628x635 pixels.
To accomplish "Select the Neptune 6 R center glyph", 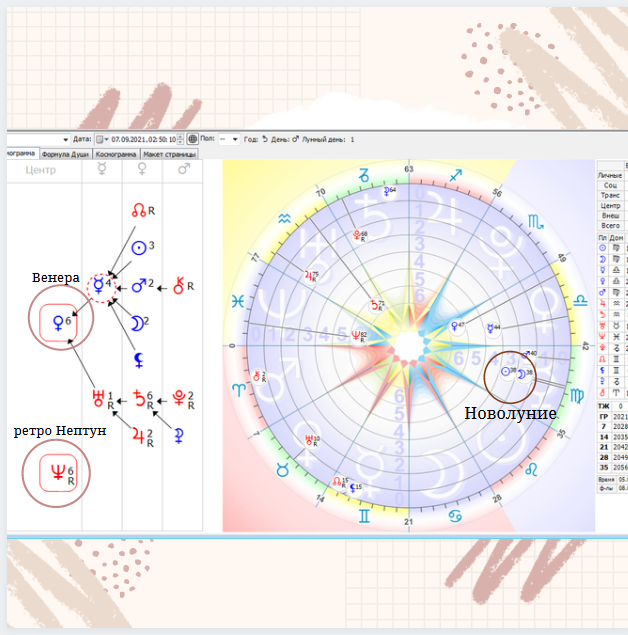I will coord(58,473).
